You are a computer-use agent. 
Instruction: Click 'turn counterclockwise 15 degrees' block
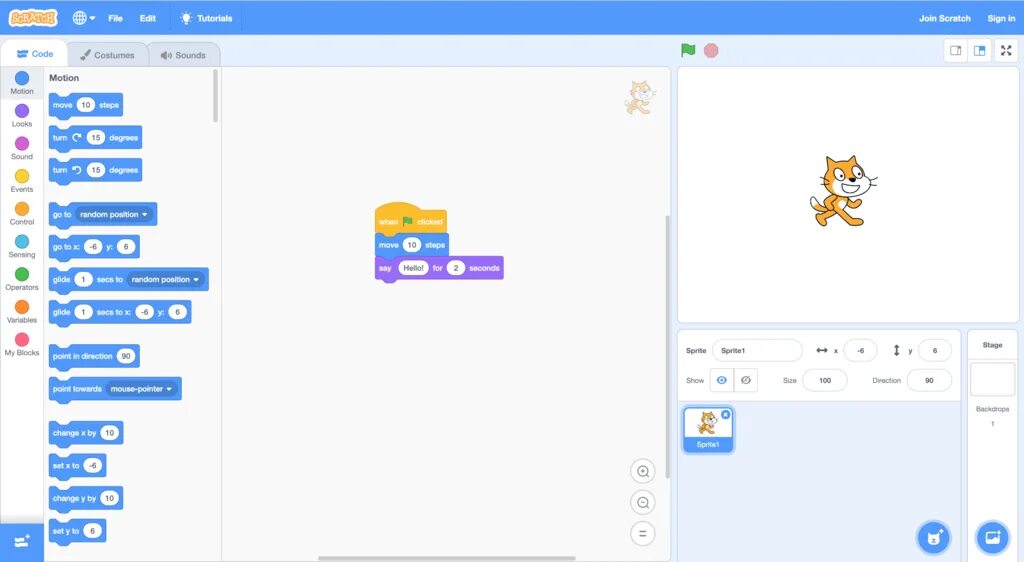(95, 170)
